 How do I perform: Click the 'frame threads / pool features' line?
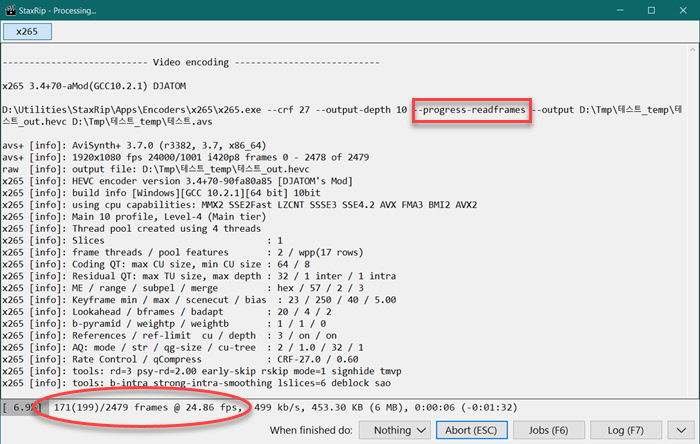click(x=183, y=253)
